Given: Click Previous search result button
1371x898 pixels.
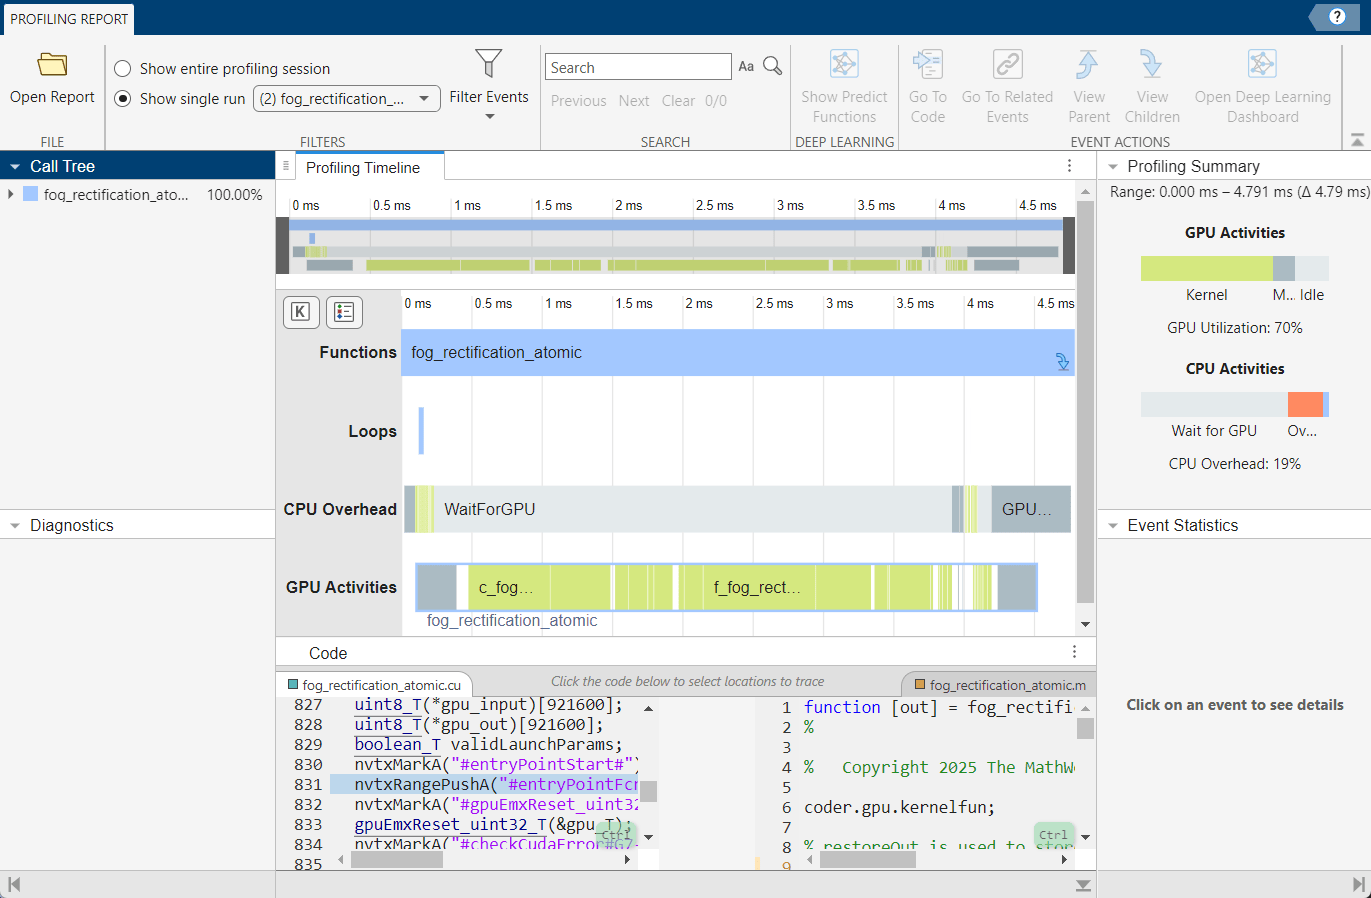Looking at the screenshot, I should pyautogui.click(x=578, y=101).
